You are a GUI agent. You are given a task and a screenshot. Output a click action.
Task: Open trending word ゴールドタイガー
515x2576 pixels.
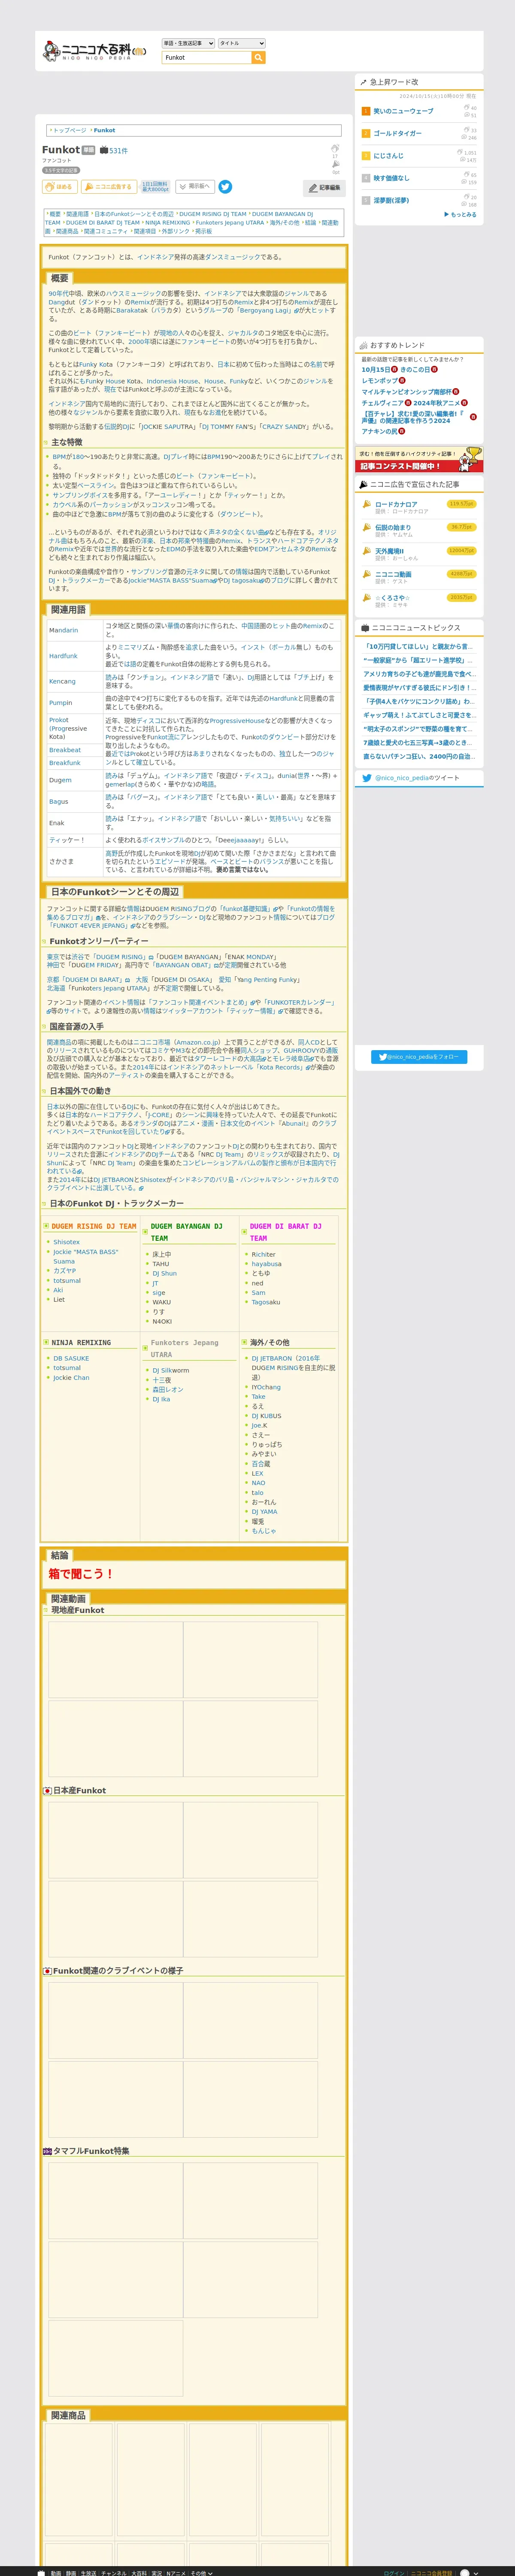pos(397,133)
